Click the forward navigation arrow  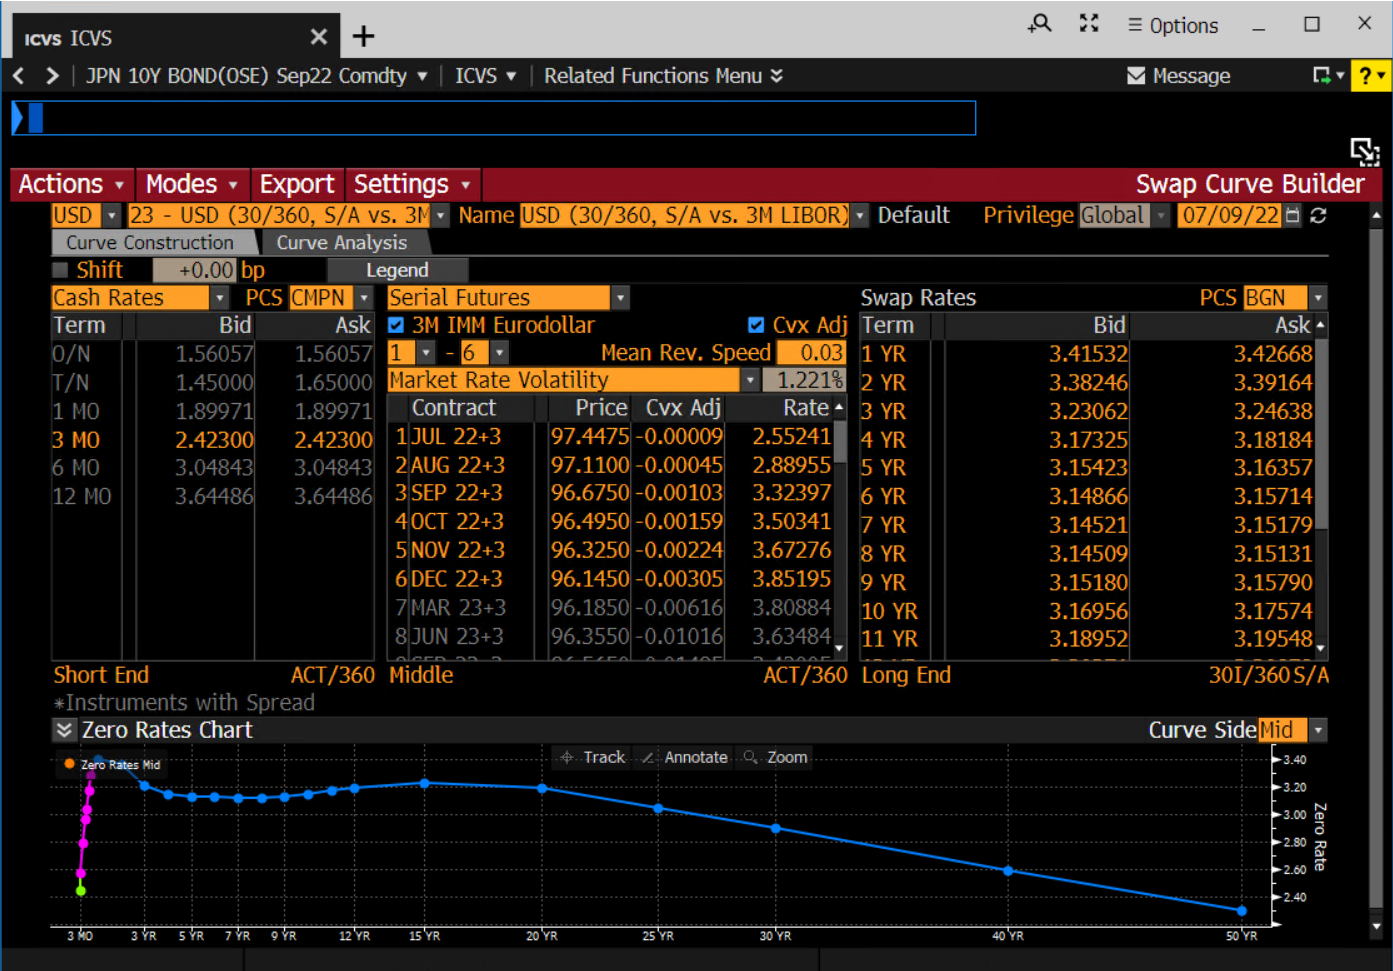pos(52,76)
